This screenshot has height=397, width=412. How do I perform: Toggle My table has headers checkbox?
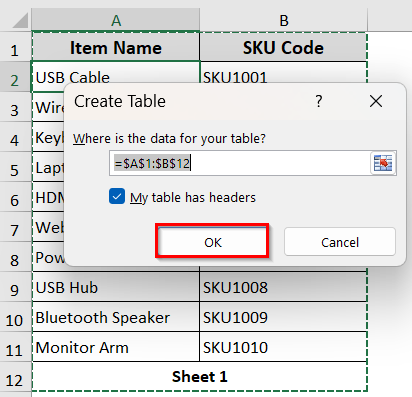tap(117, 196)
